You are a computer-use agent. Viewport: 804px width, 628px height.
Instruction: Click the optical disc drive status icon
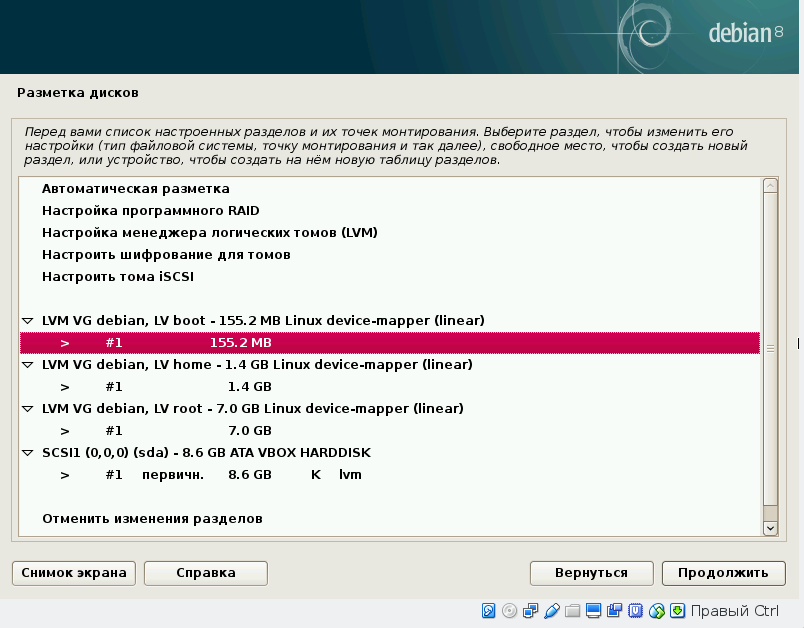click(510, 611)
